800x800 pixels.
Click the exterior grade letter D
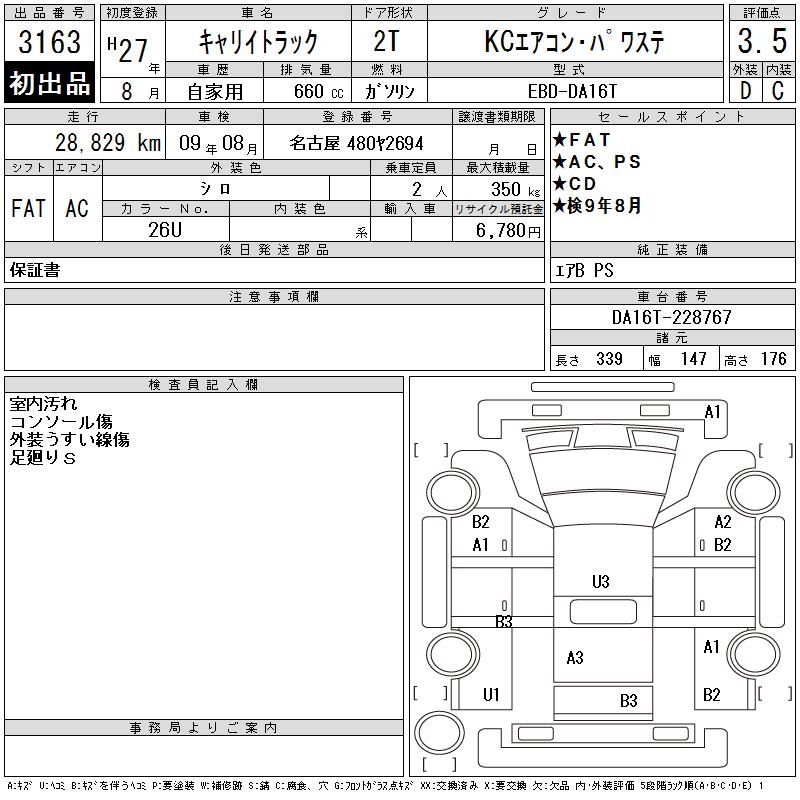tap(744, 90)
